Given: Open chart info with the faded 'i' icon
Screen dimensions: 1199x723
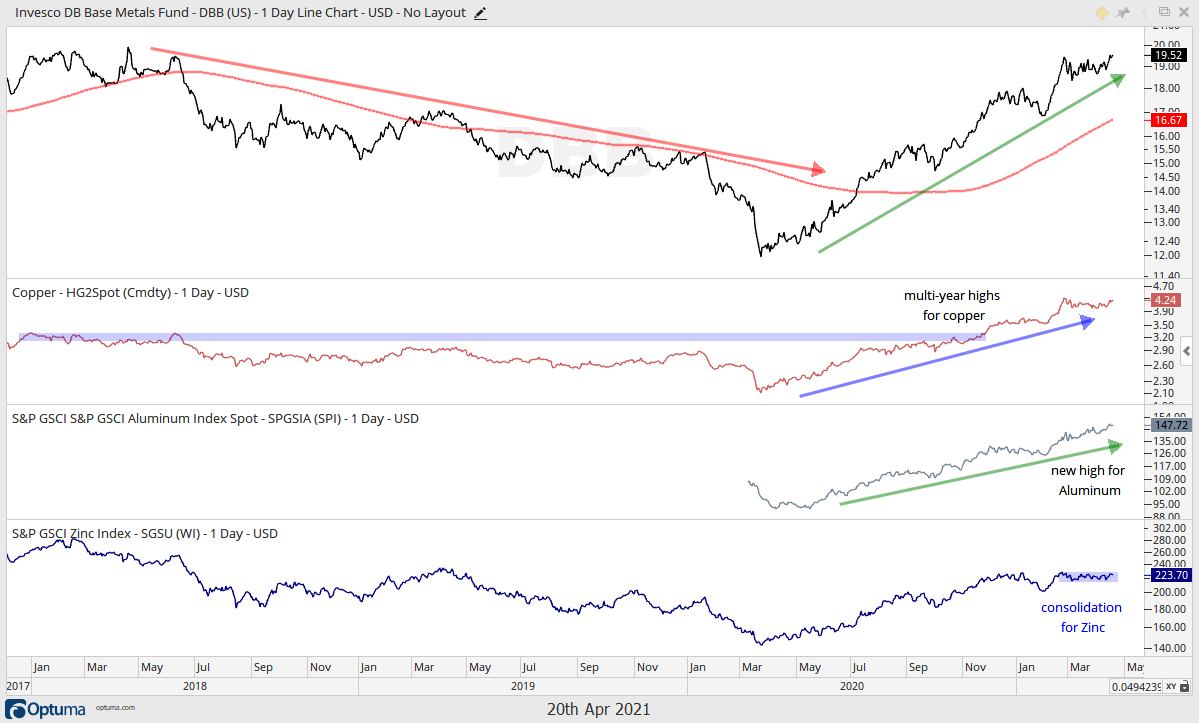Looking at the screenshot, I should tap(1144, 13).
